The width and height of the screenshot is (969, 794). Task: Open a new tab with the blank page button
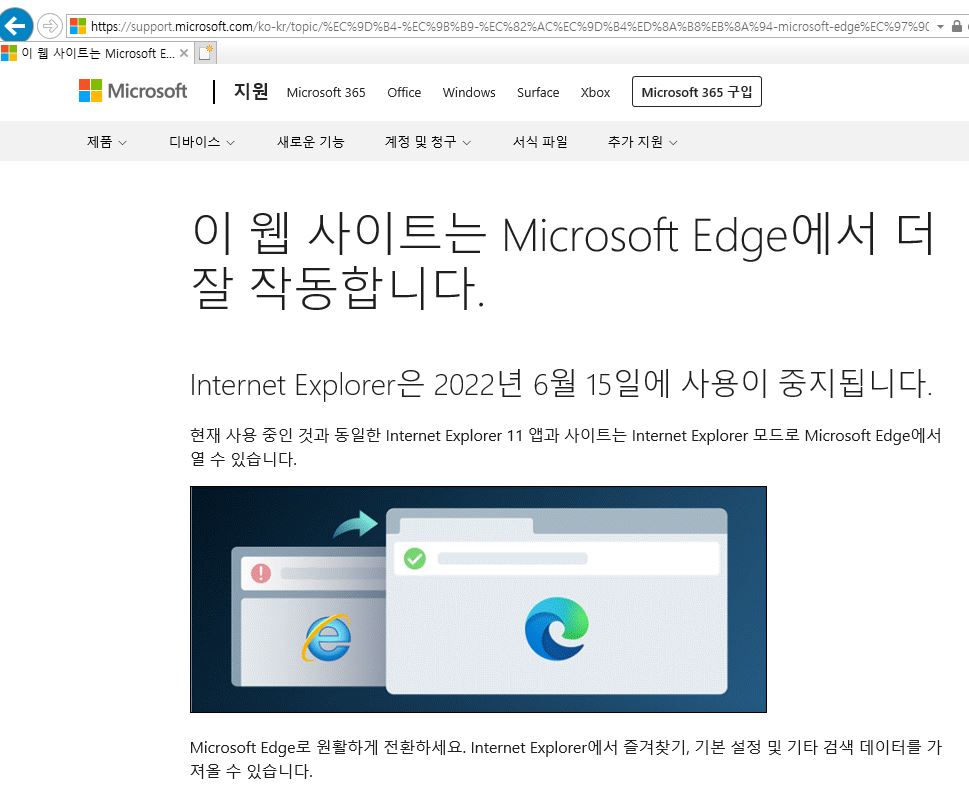click(205, 53)
